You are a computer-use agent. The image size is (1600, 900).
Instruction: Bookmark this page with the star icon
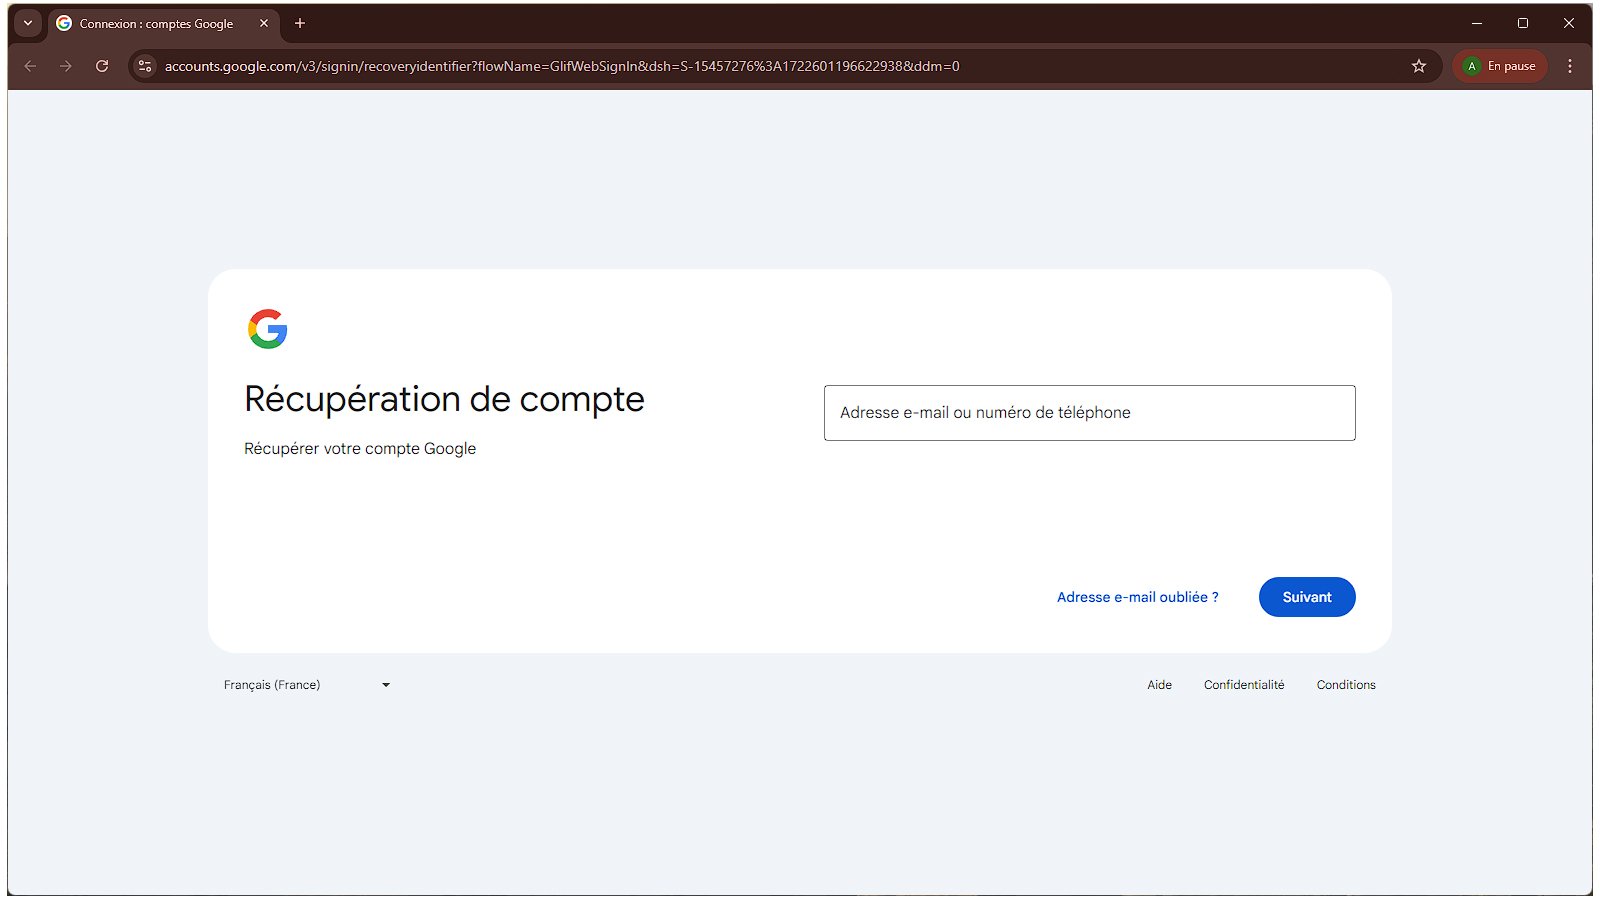pos(1418,66)
